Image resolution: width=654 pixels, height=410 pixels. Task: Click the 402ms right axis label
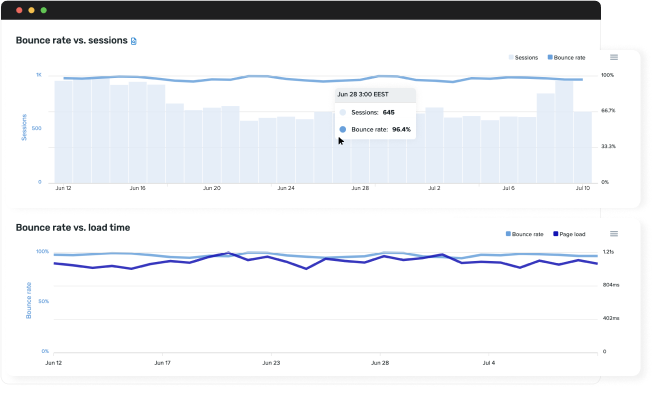click(x=611, y=318)
